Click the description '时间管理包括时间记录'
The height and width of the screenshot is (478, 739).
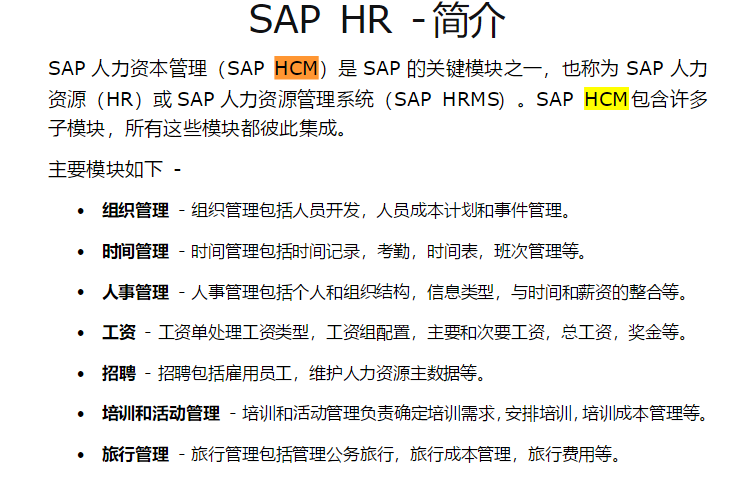point(275,251)
